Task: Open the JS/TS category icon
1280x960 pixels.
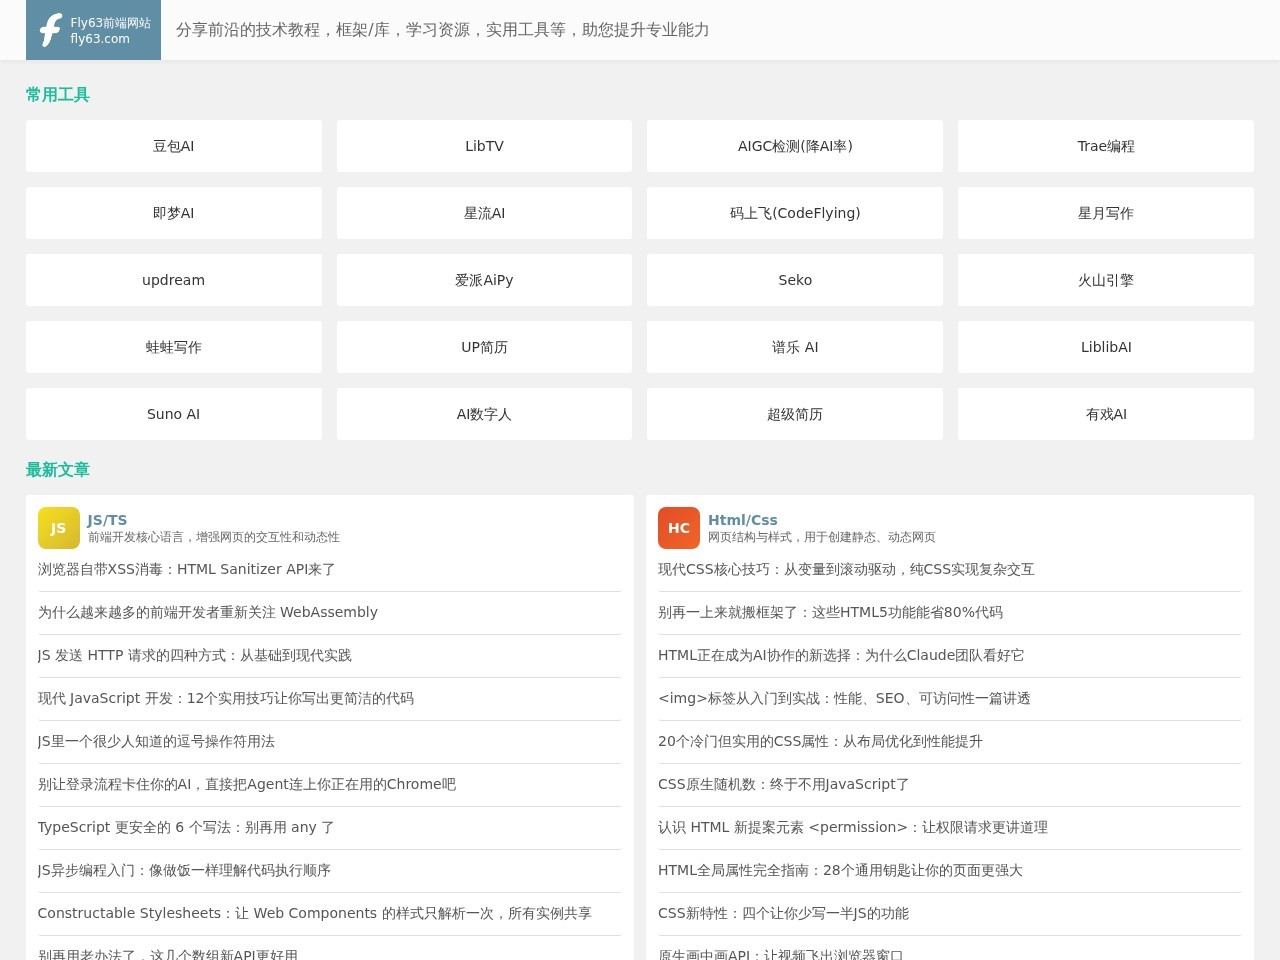Action: (58, 528)
